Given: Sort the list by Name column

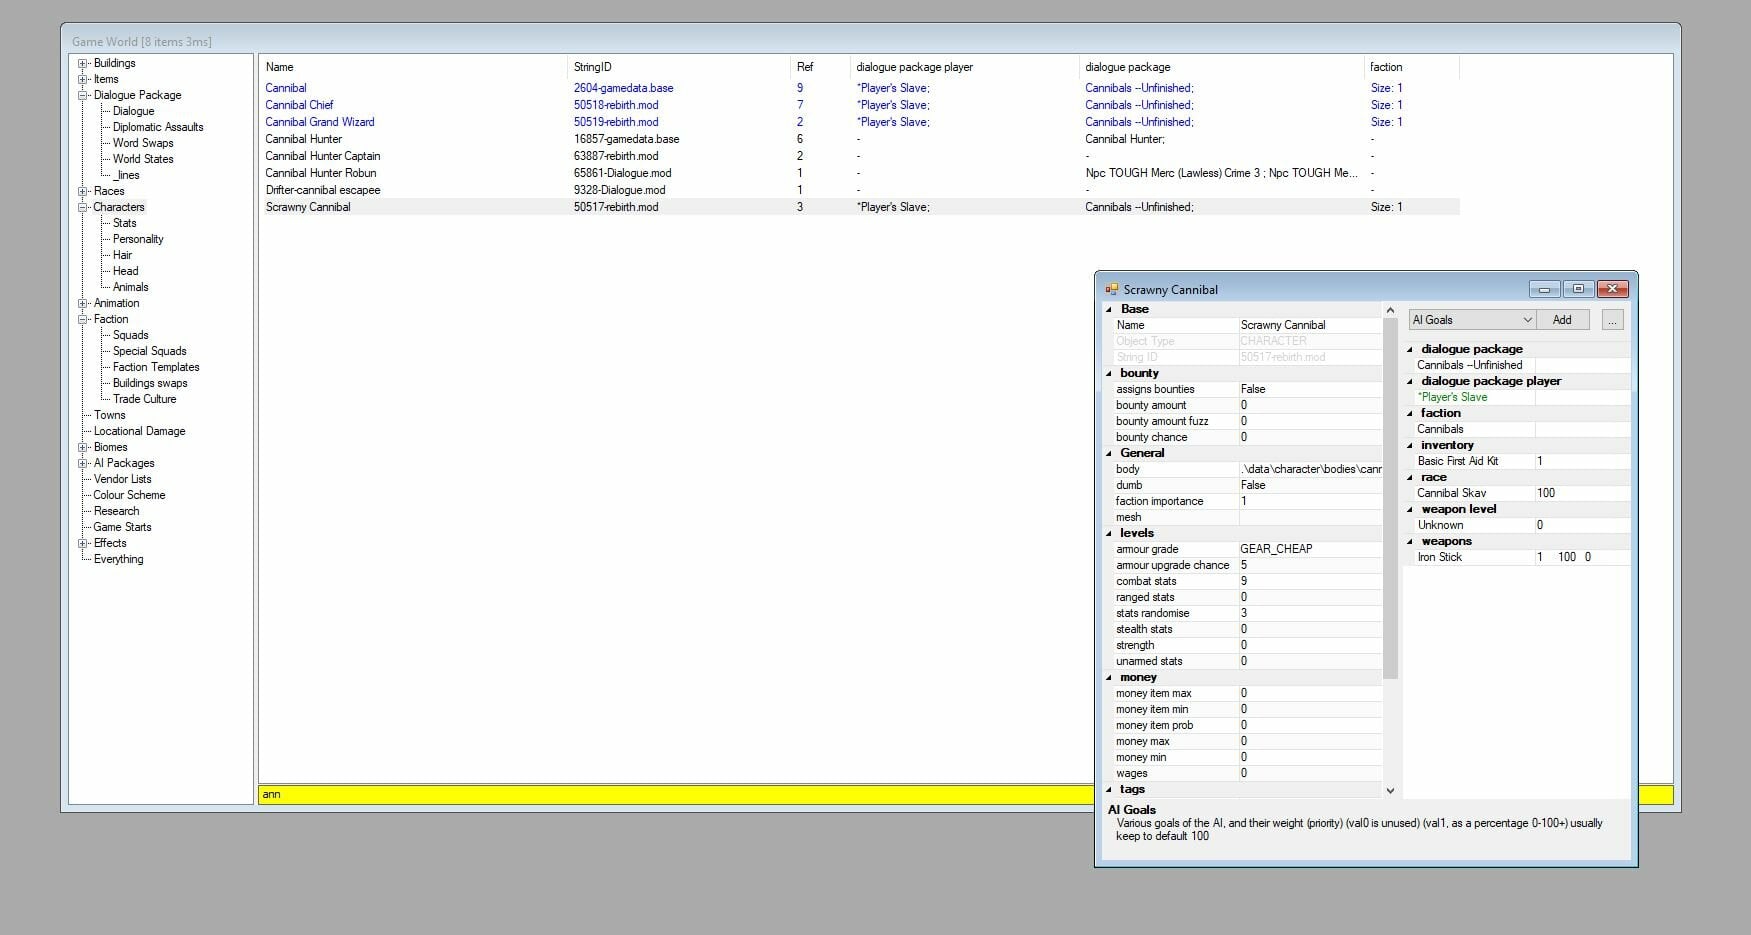Looking at the screenshot, I should coord(412,67).
